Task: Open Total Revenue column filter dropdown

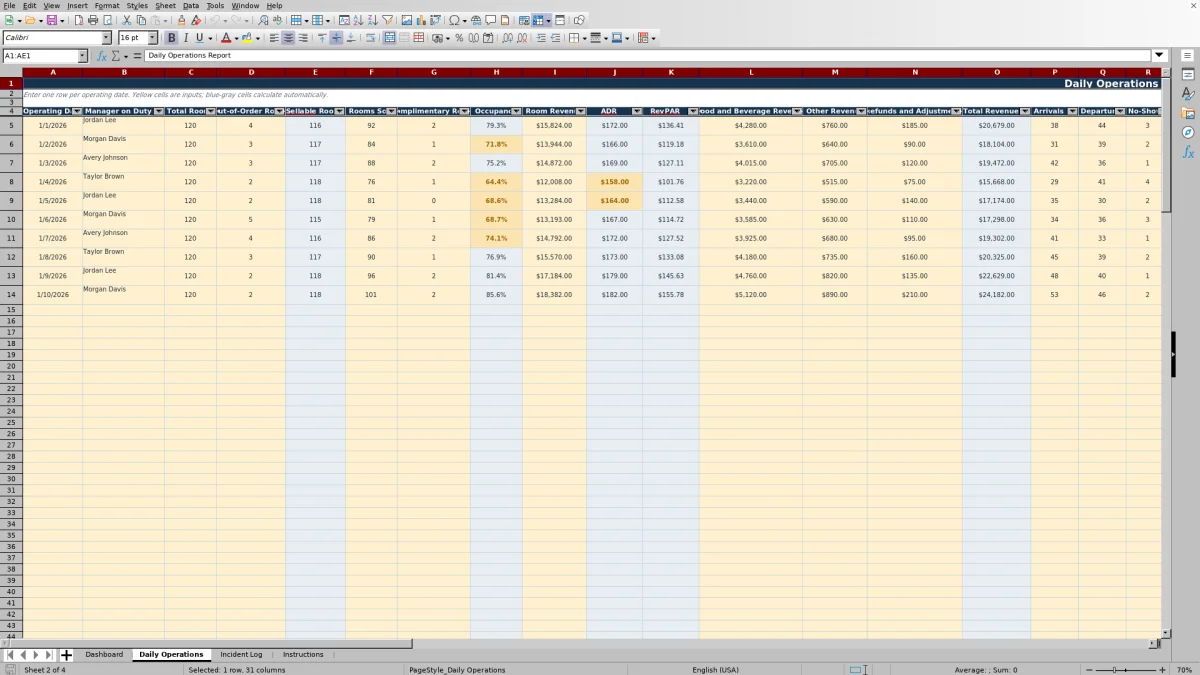Action: pos(1025,111)
